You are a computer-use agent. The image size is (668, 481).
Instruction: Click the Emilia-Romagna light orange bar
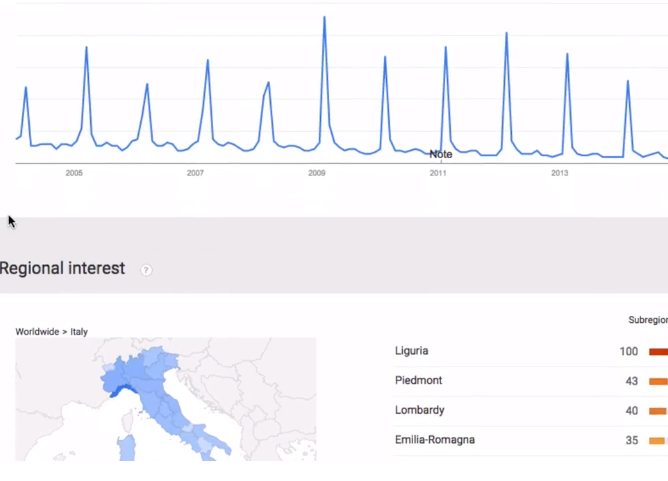coord(656,441)
